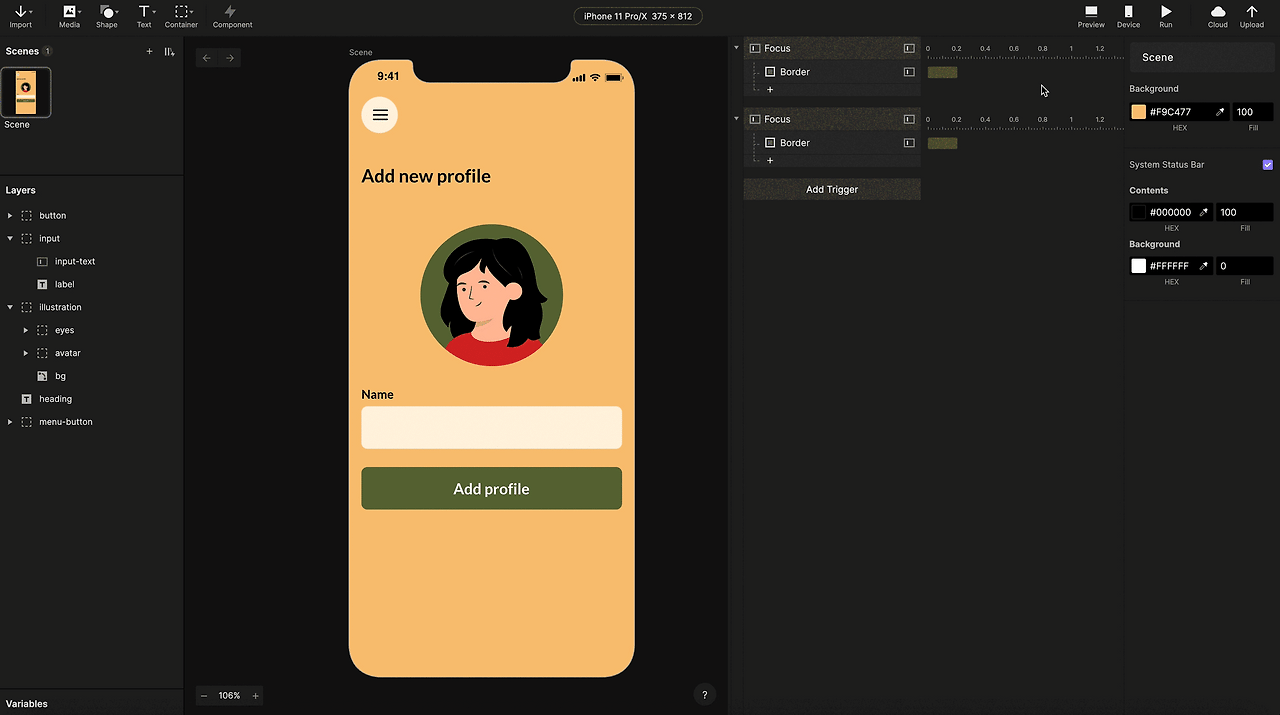Select the avatar layer in Layers
Image resolution: width=1280 pixels, height=715 pixels.
click(68, 352)
